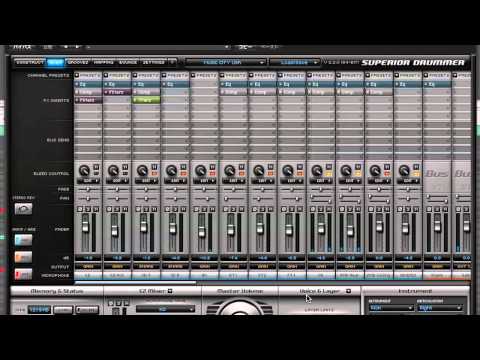Toggle phase invert on the first channel
This screenshot has height=360, width=480.
pyautogui.click(x=80, y=209)
